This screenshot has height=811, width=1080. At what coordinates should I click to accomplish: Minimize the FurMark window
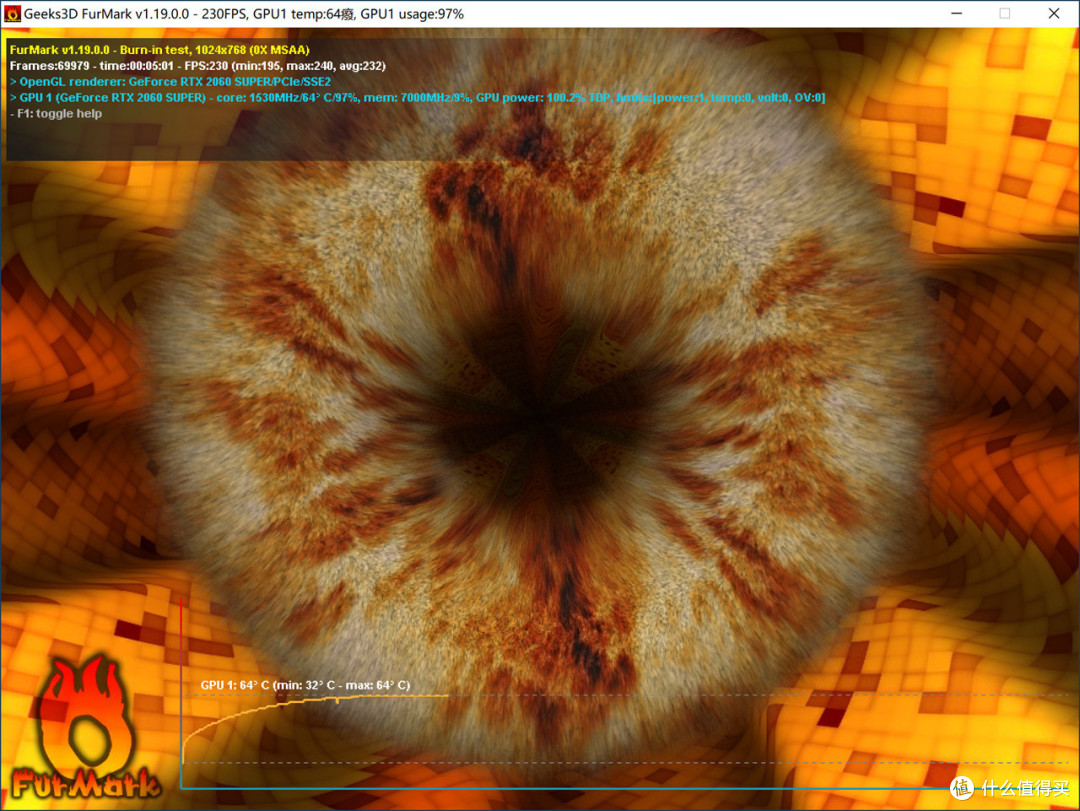957,14
